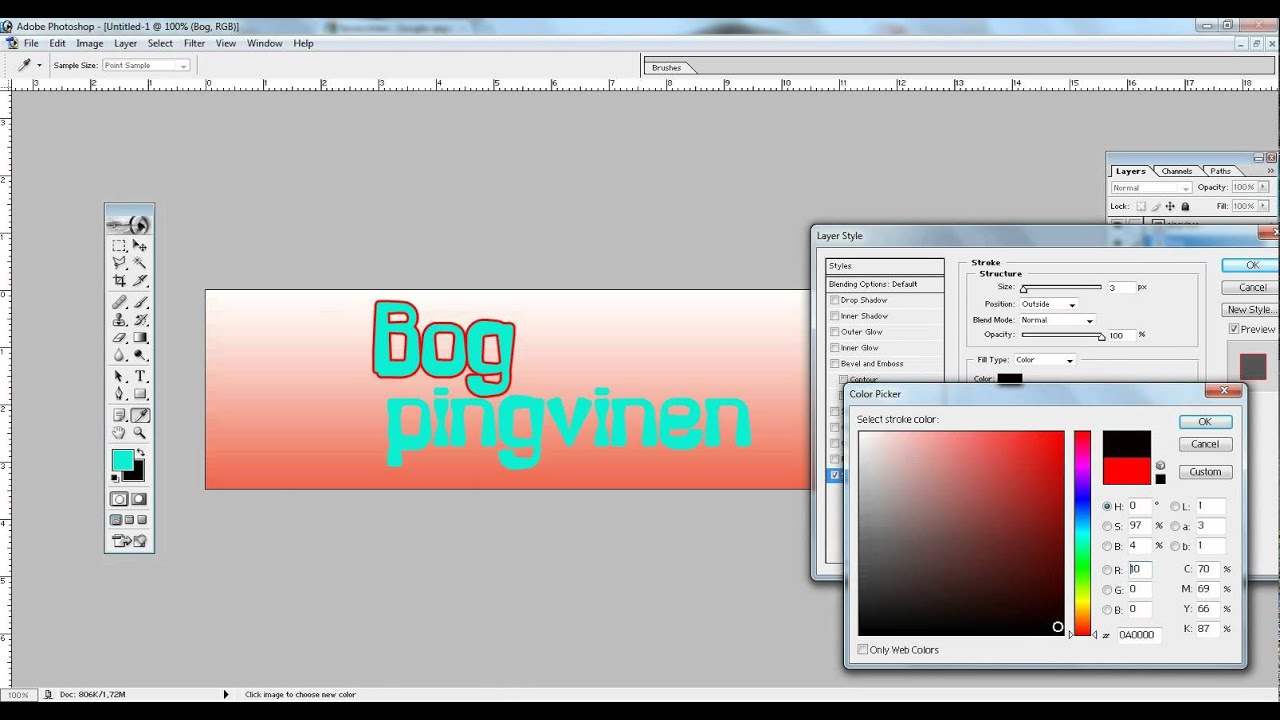Select the Zoom magnifier tool

point(140,433)
